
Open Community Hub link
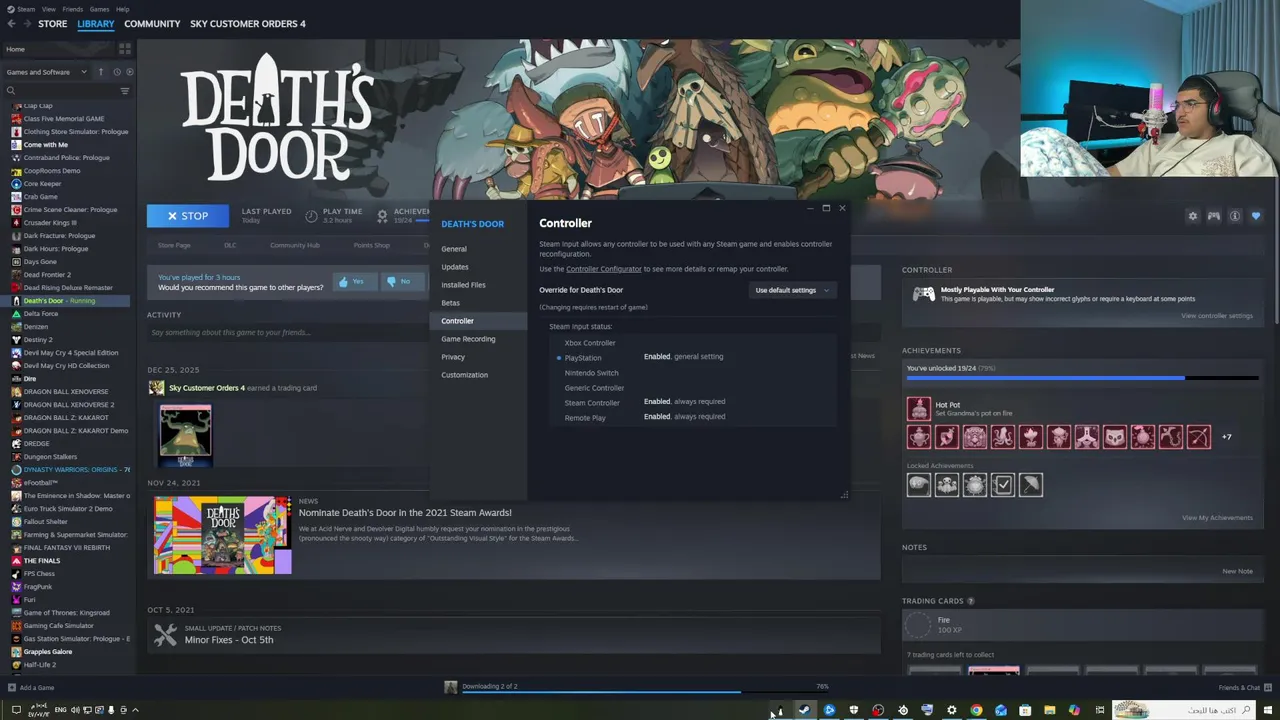pyautogui.click(x=294, y=245)
